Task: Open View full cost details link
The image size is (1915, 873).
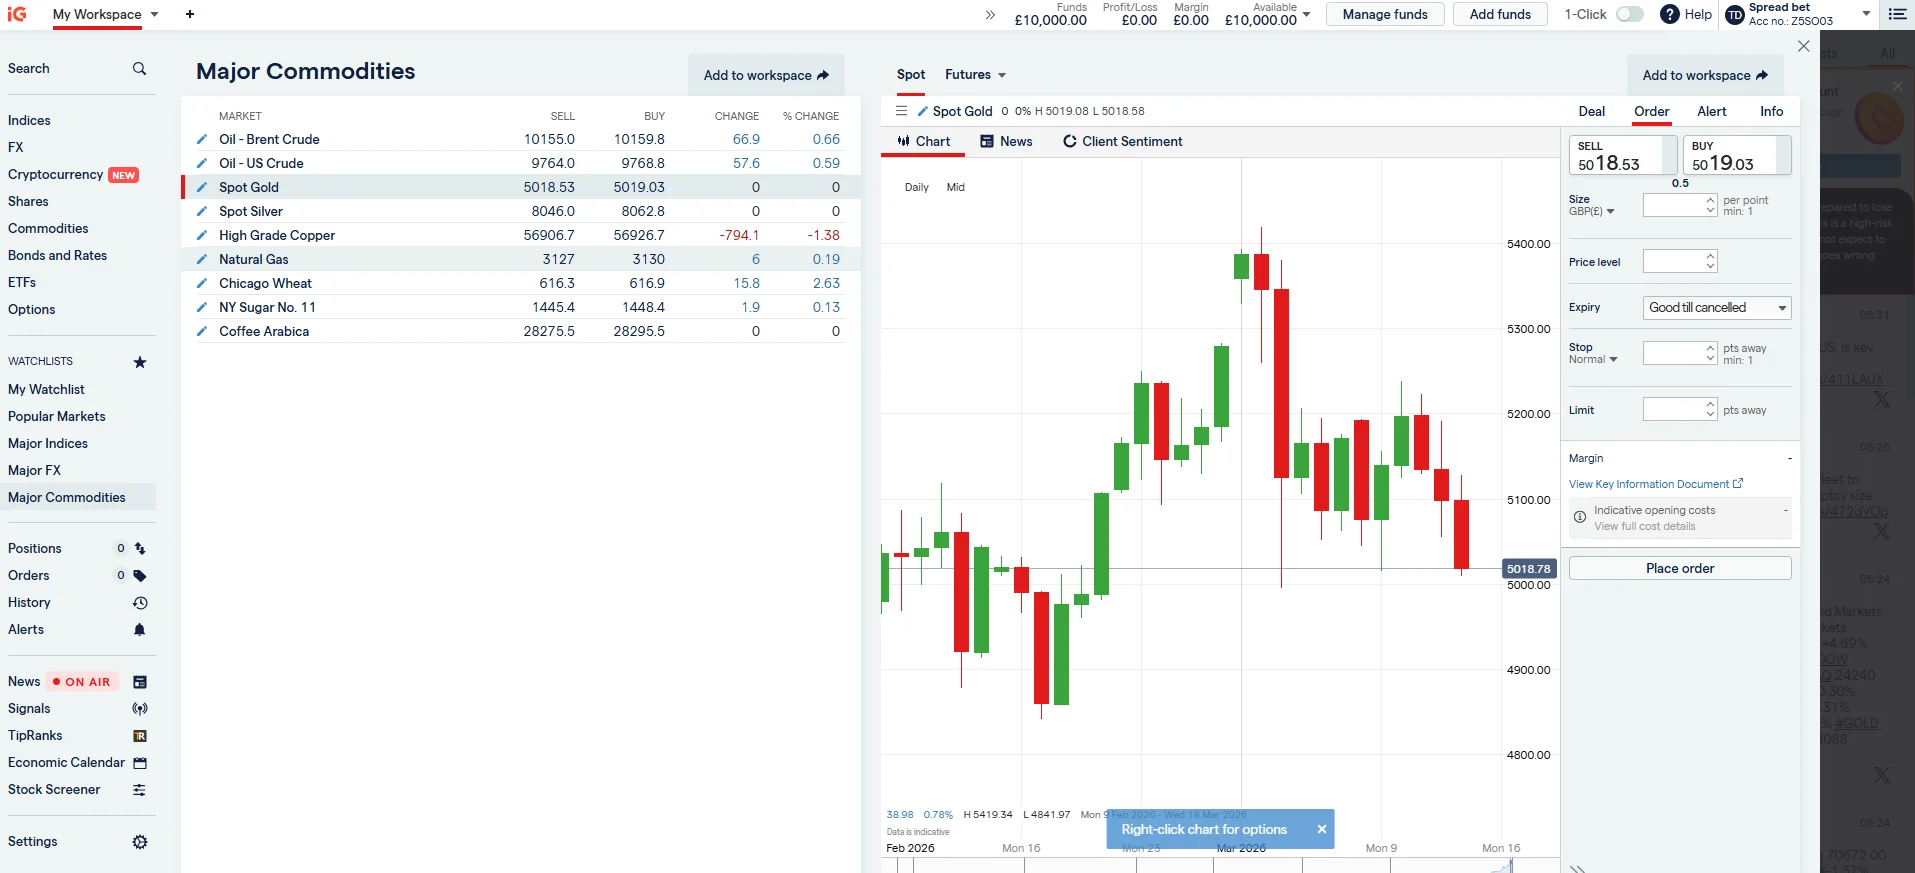Action: click(1644, 526)
